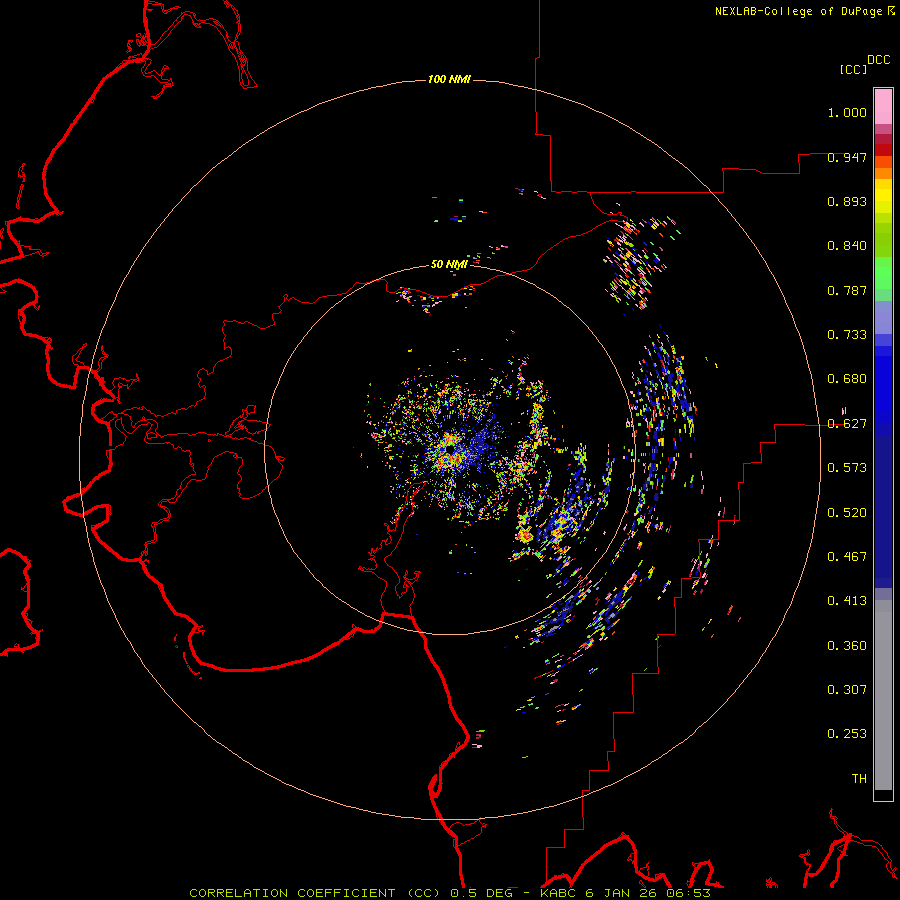
Task: Click the NEXLAB-College of DuPage credit text
Action: [799, 11]
